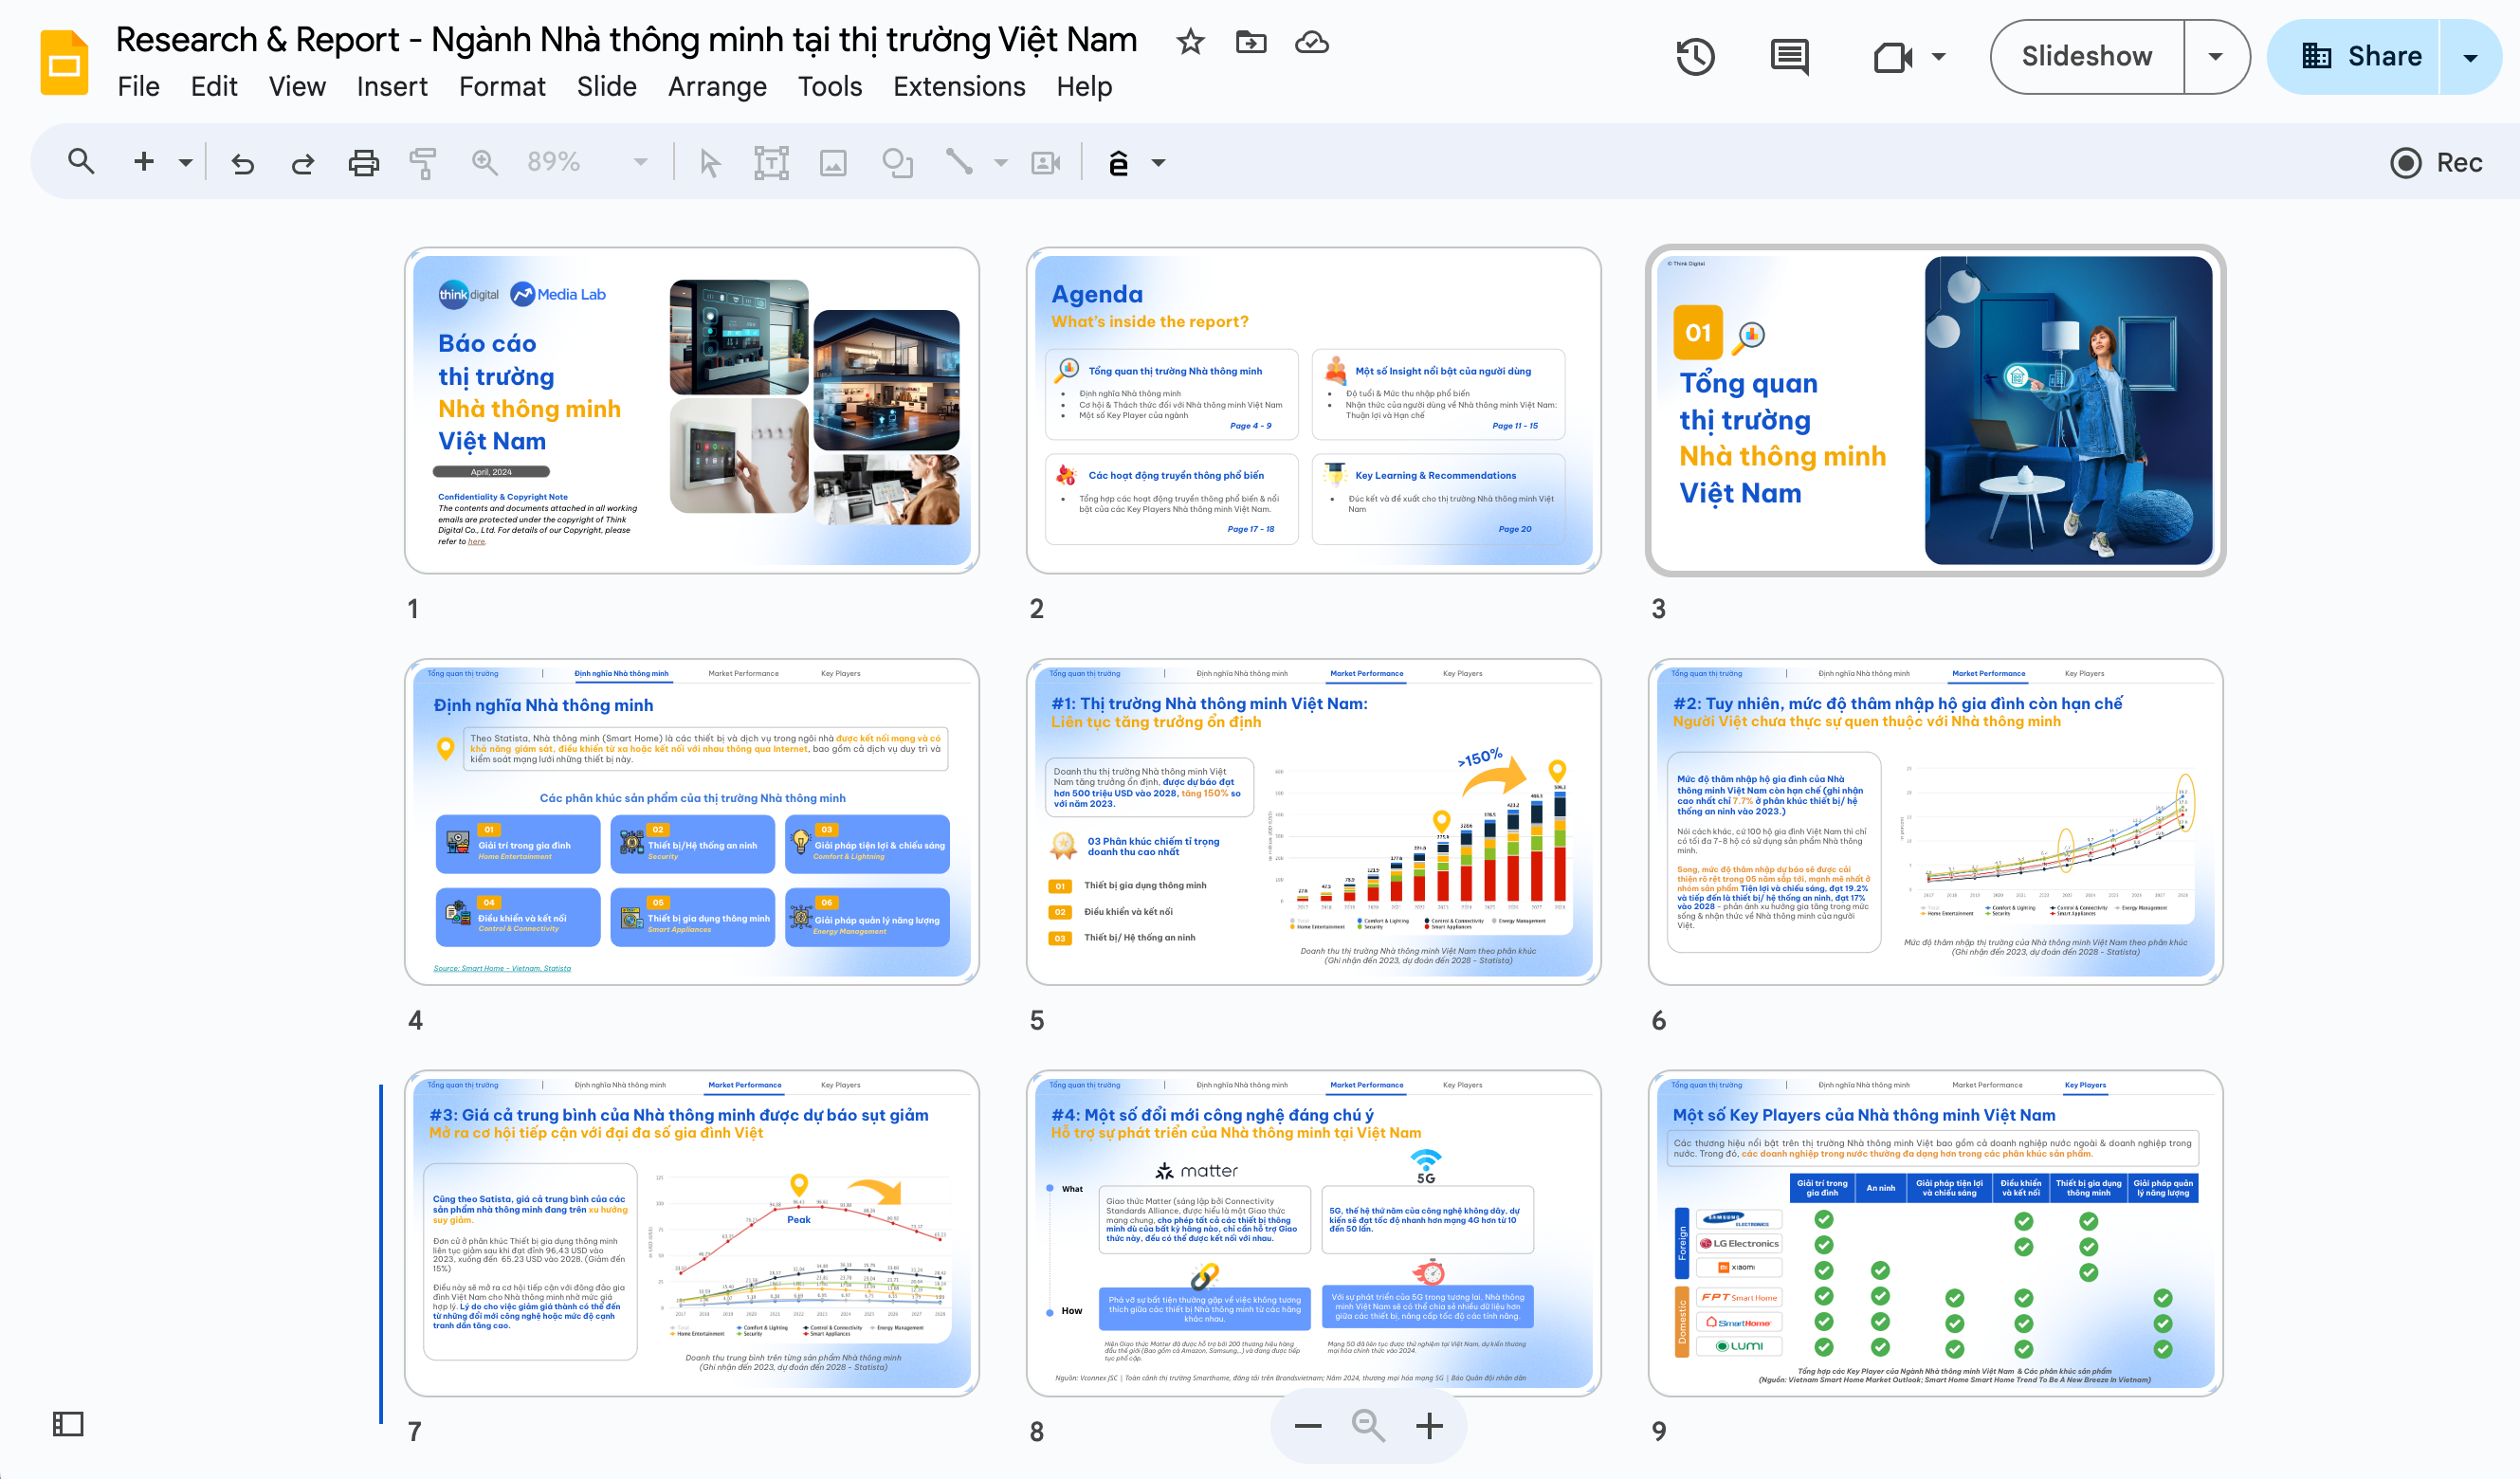Toggle the filmstrip view at bottom left

pos(67,1424)
